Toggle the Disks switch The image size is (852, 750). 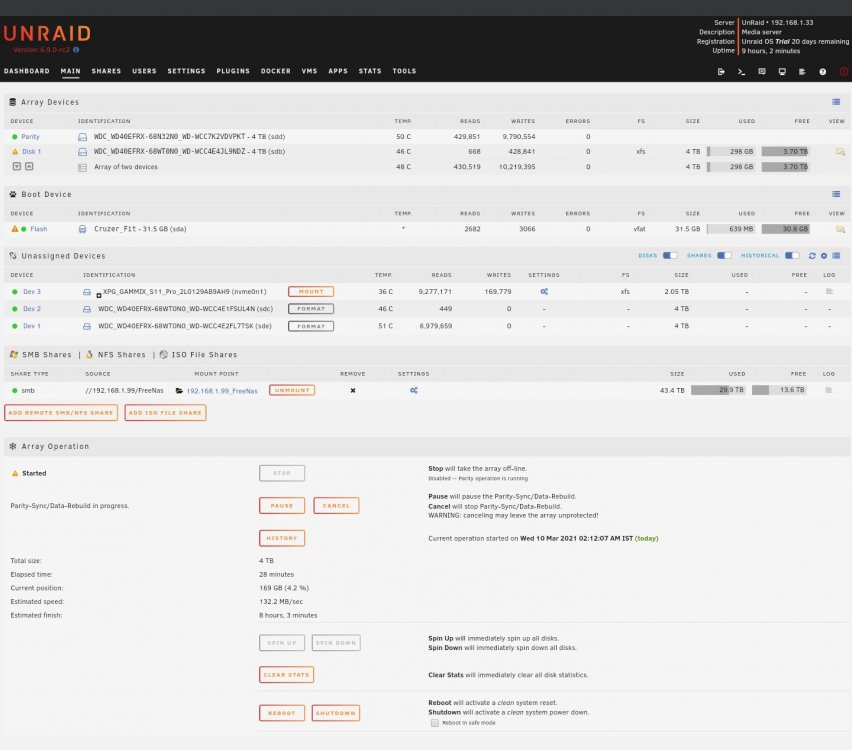click(670, 255)
